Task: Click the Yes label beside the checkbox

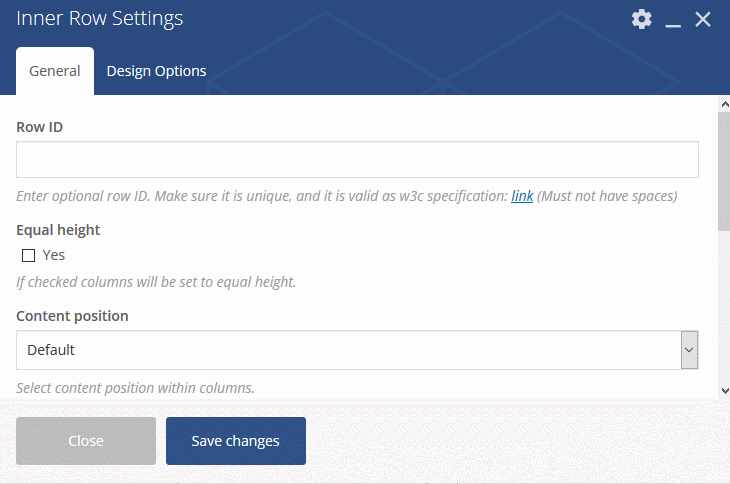Action: (54, 255)
